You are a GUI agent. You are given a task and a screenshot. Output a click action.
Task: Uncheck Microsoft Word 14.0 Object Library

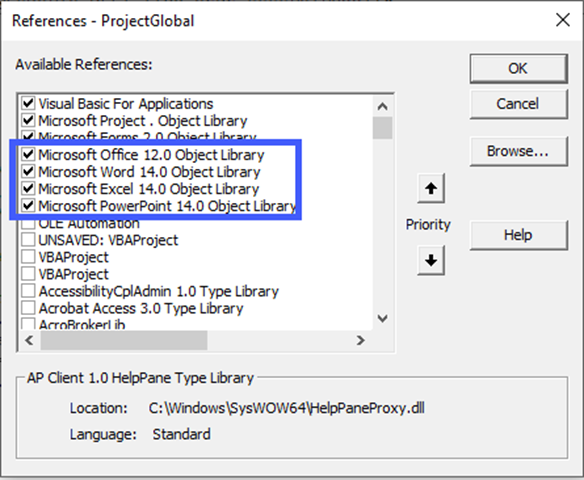coord(28,171)
